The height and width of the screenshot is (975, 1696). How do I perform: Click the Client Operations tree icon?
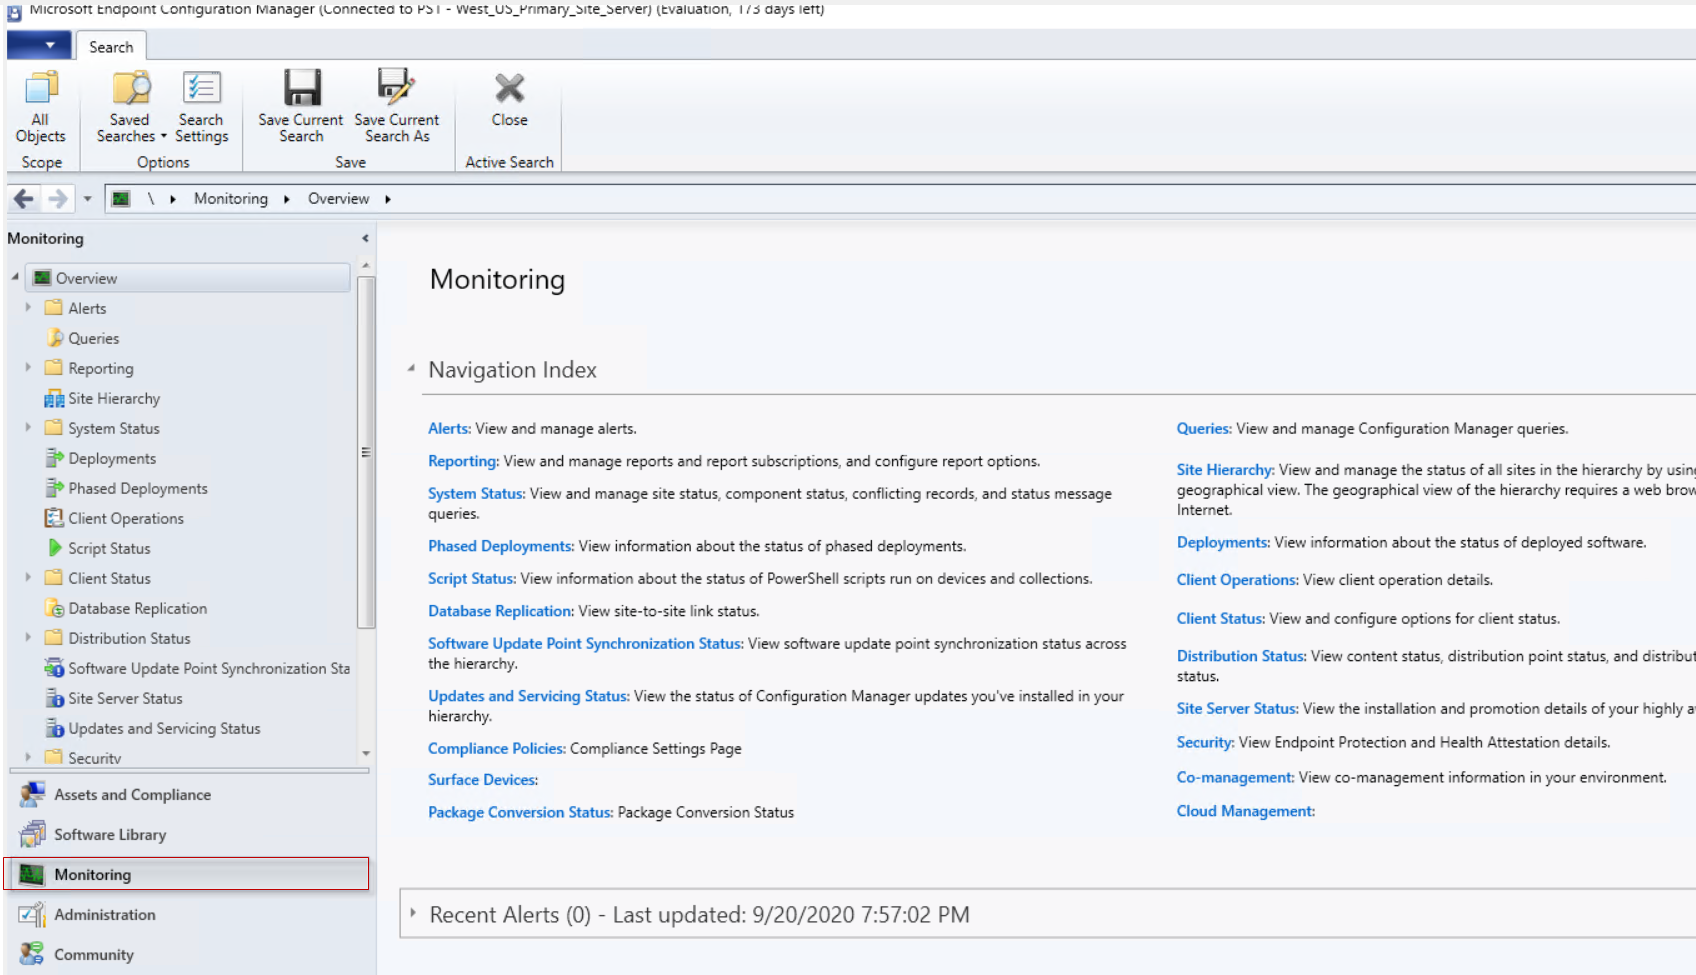[54, 518]
